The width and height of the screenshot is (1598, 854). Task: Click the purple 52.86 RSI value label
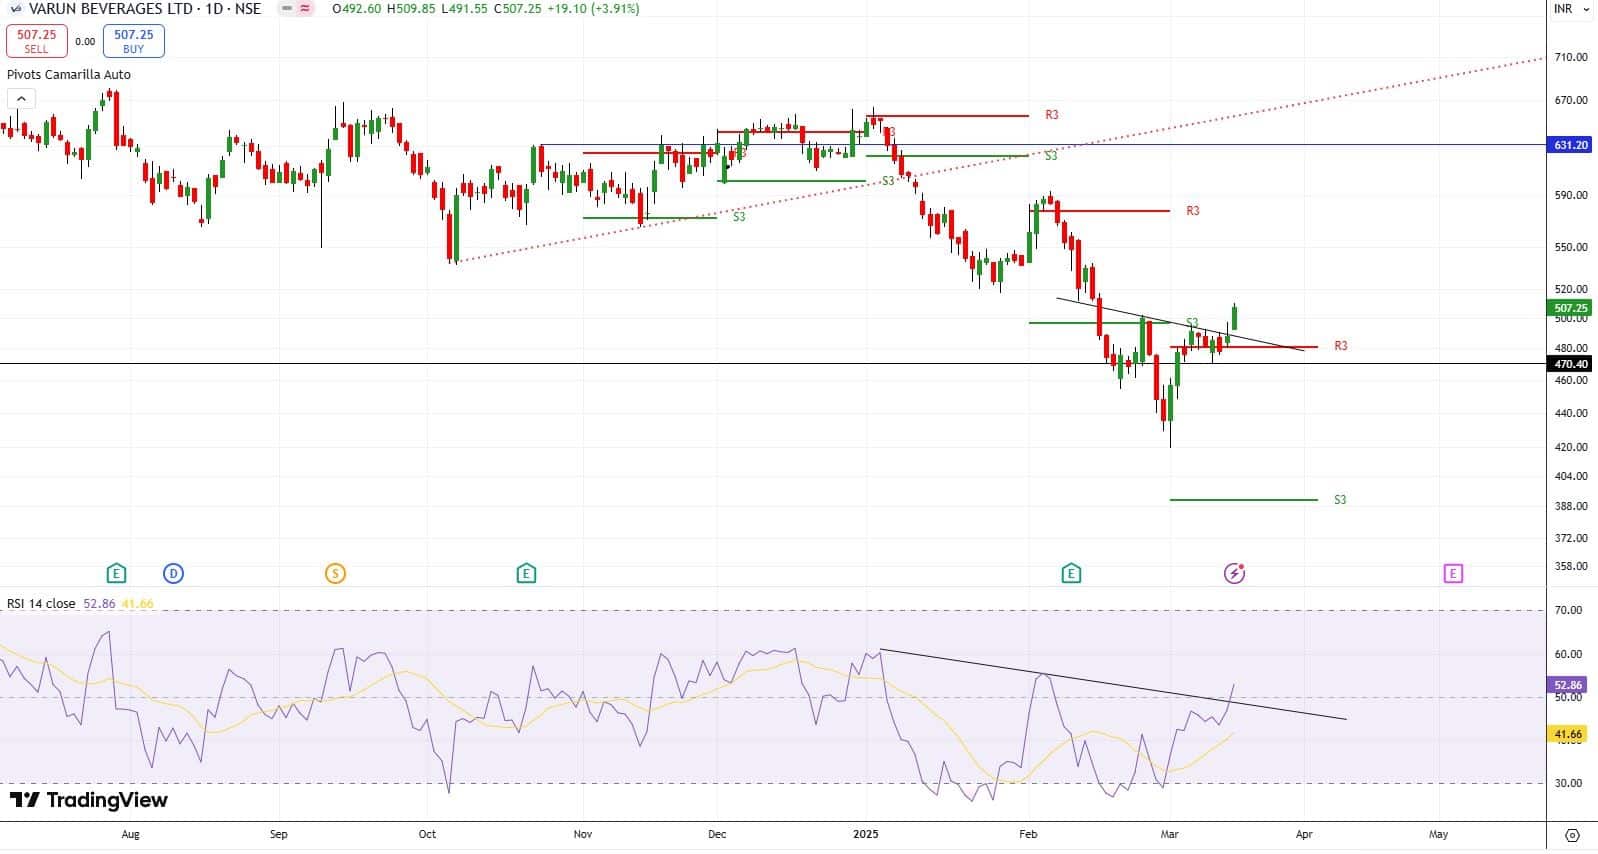click(1567, 685)
